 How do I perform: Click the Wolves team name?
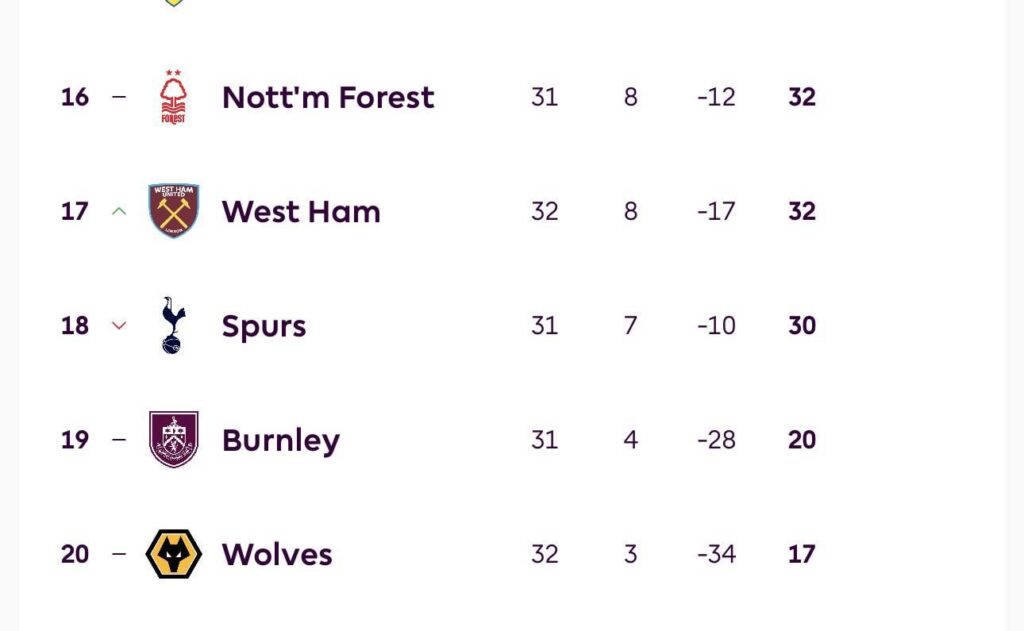click(x=275, y=553)
